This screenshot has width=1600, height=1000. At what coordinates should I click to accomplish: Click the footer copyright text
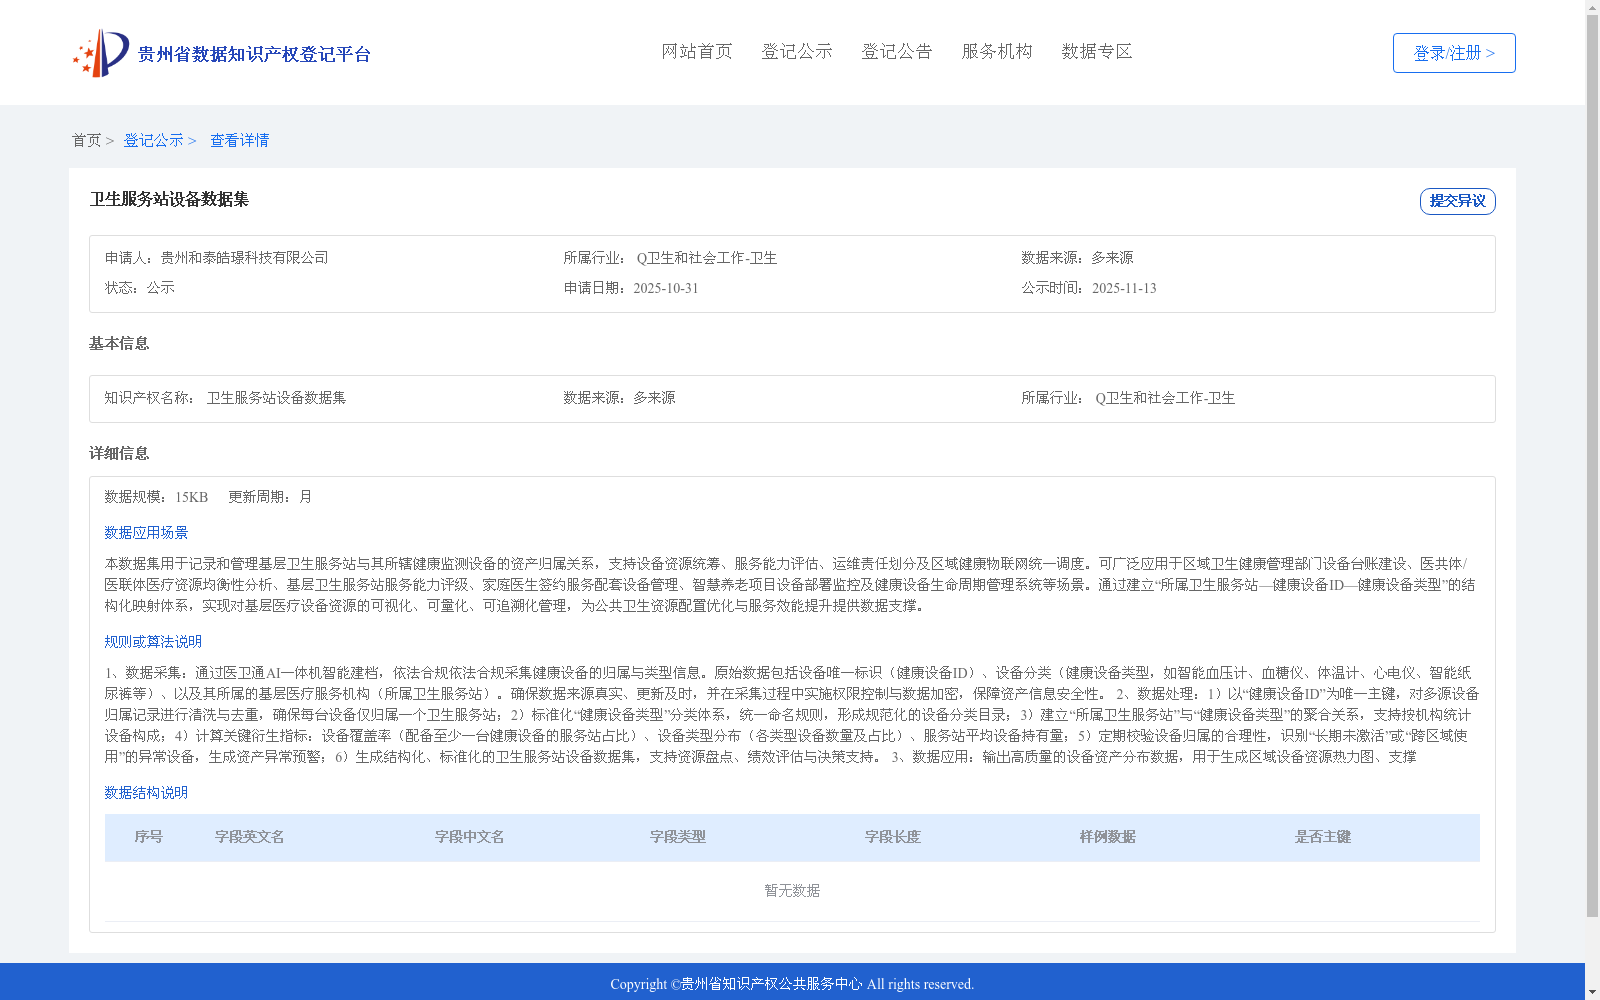792,984
